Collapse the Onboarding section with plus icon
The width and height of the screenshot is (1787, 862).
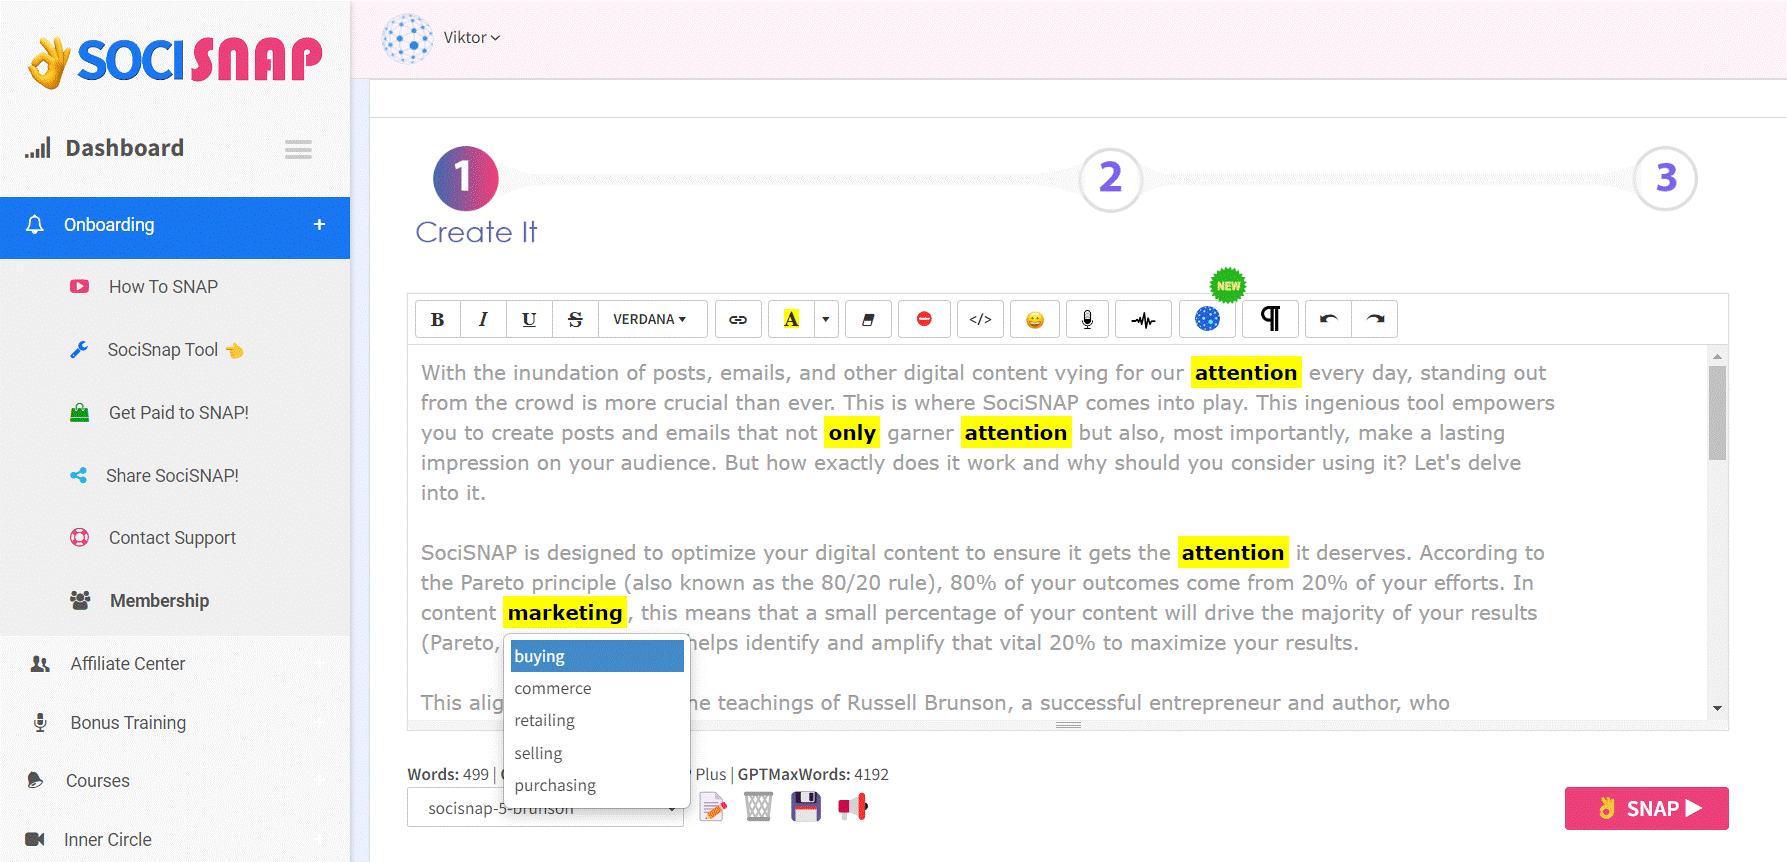pyautogui.click(x=319, y=224)
